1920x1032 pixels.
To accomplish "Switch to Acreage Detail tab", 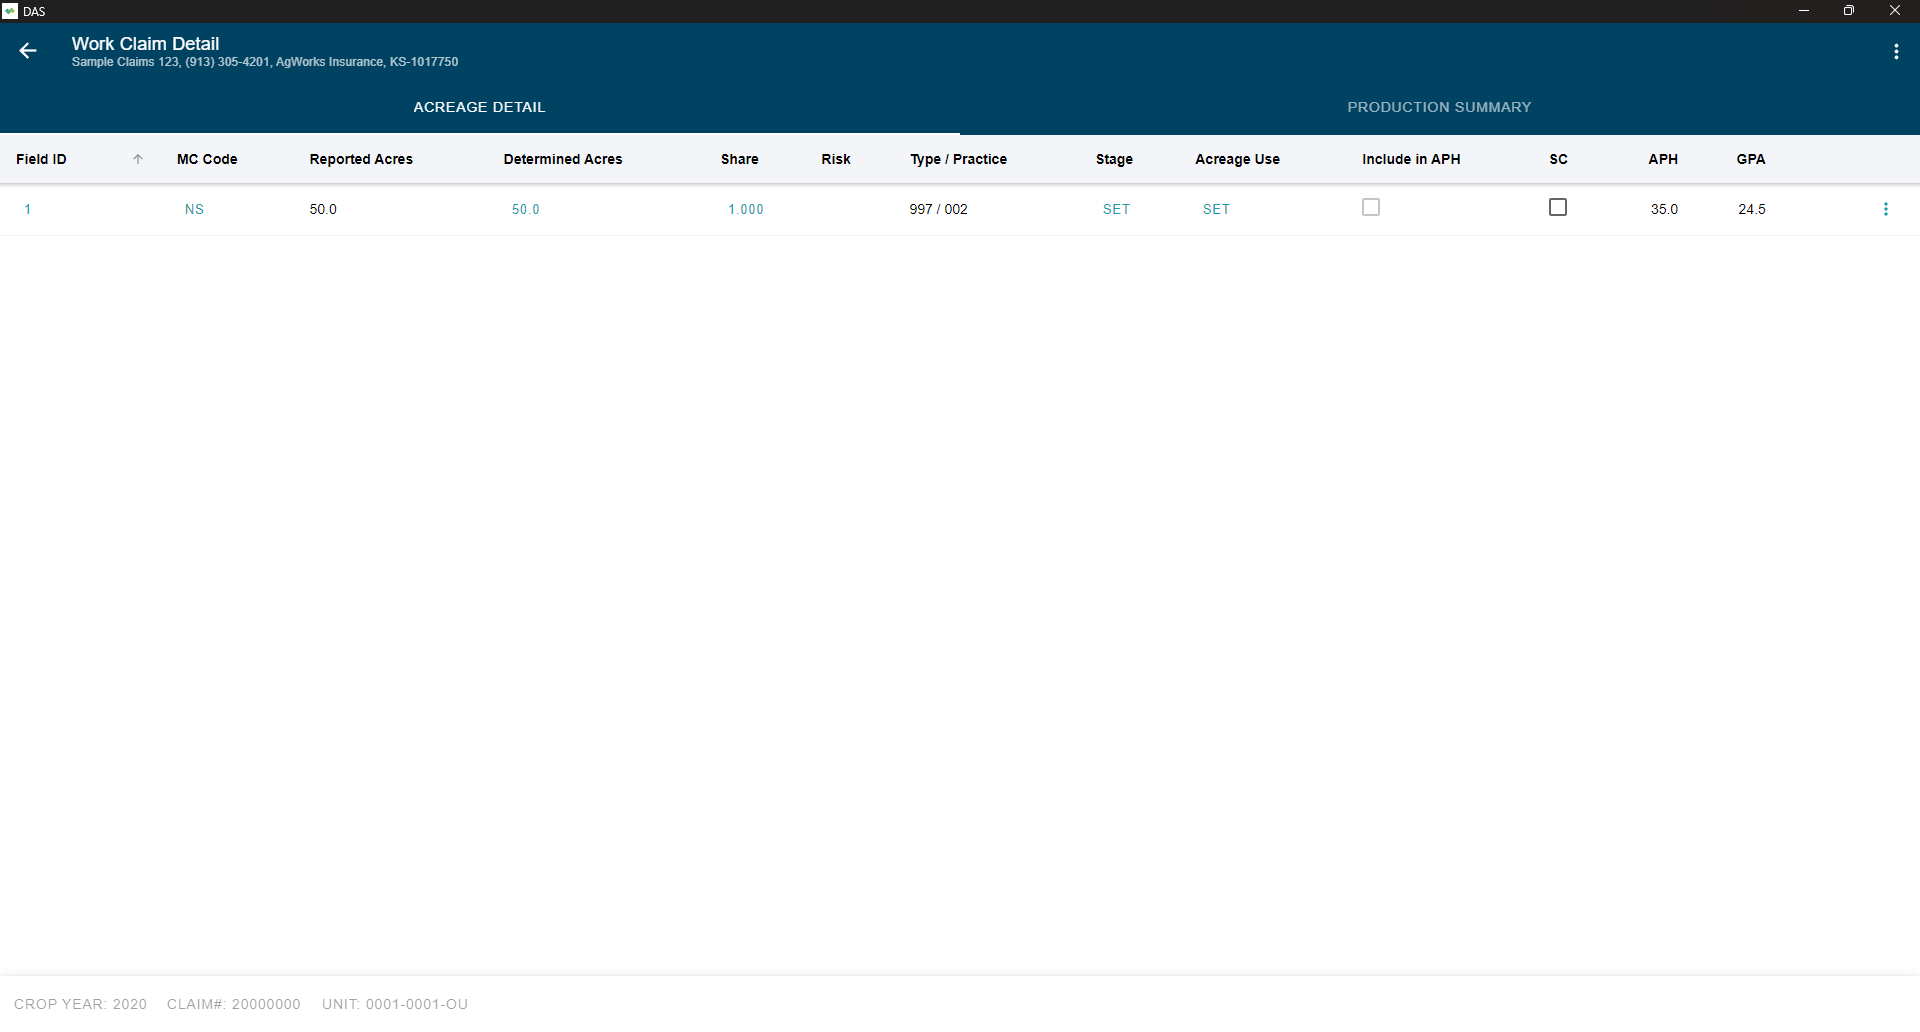I will (x=479, y=107).
